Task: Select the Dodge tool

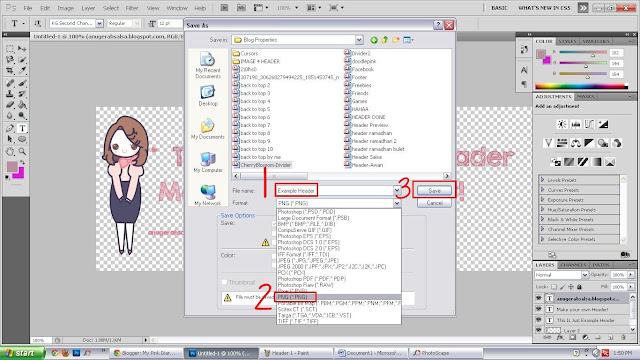Action: [22, 116]
